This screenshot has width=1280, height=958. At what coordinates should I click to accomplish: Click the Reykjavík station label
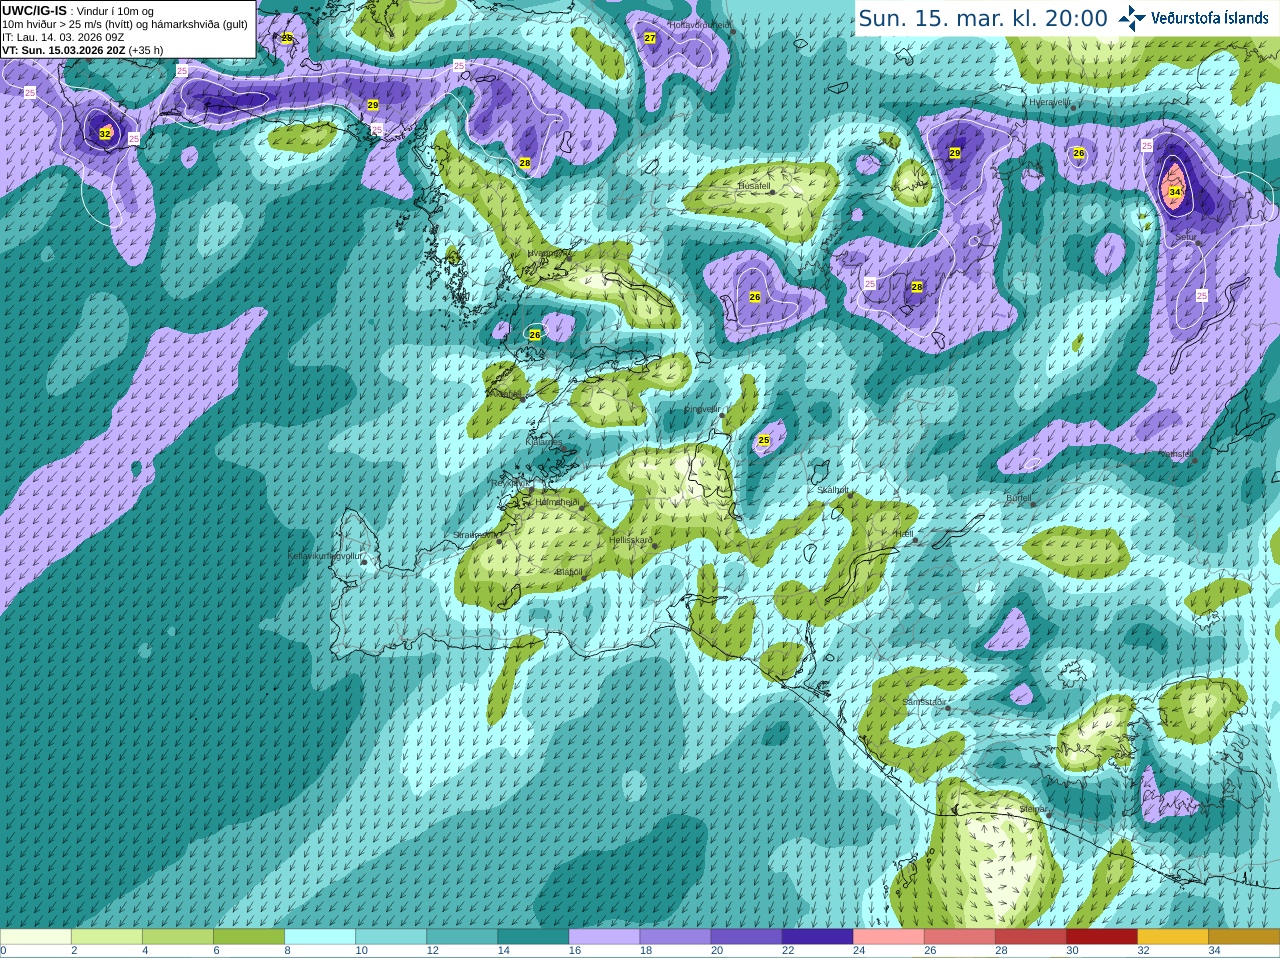(508, 483)
